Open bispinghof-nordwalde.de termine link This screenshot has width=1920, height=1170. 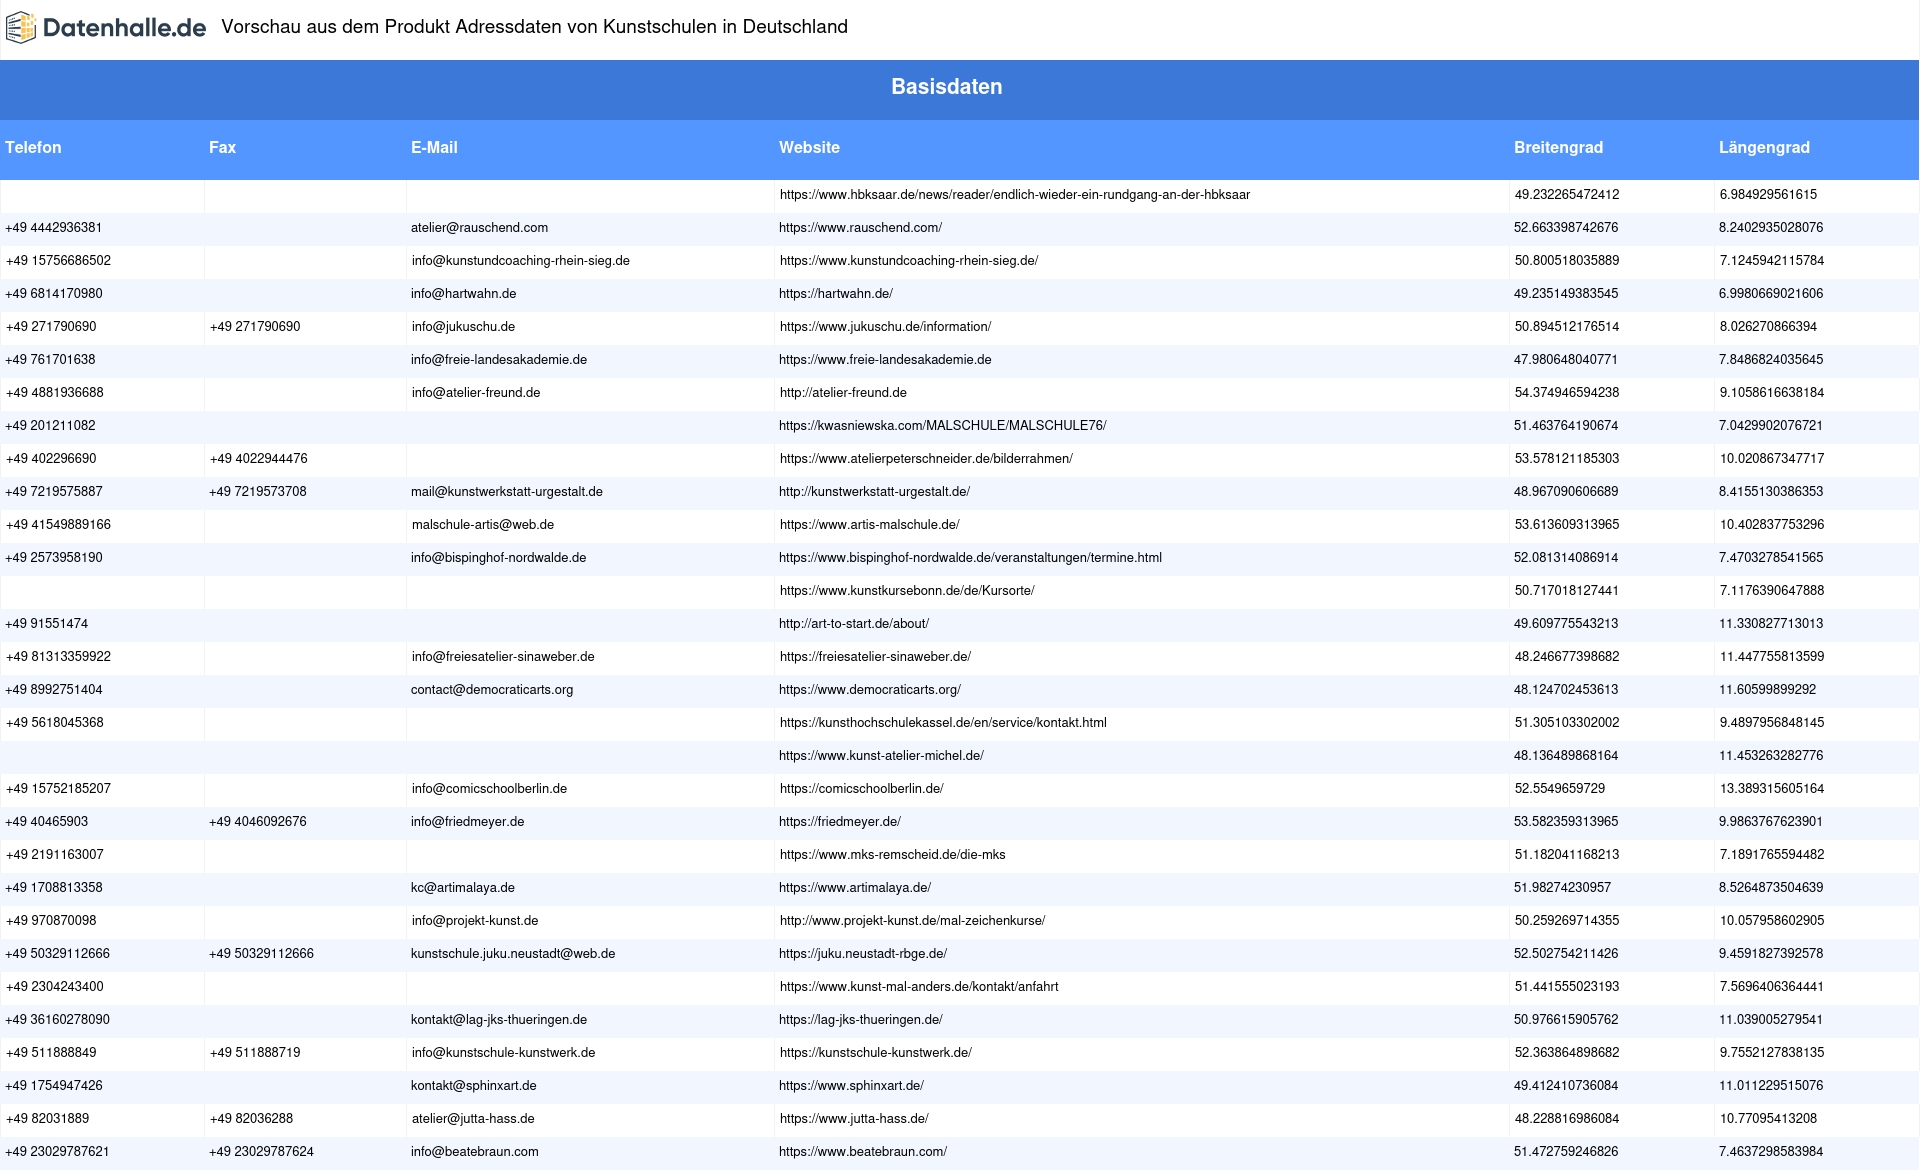click(970, 558)
